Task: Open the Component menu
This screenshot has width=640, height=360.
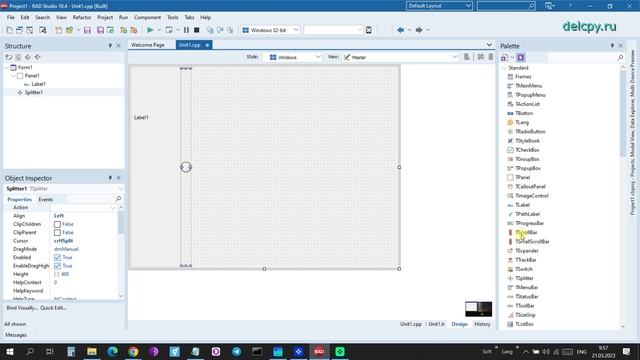Action: point(147,18)
